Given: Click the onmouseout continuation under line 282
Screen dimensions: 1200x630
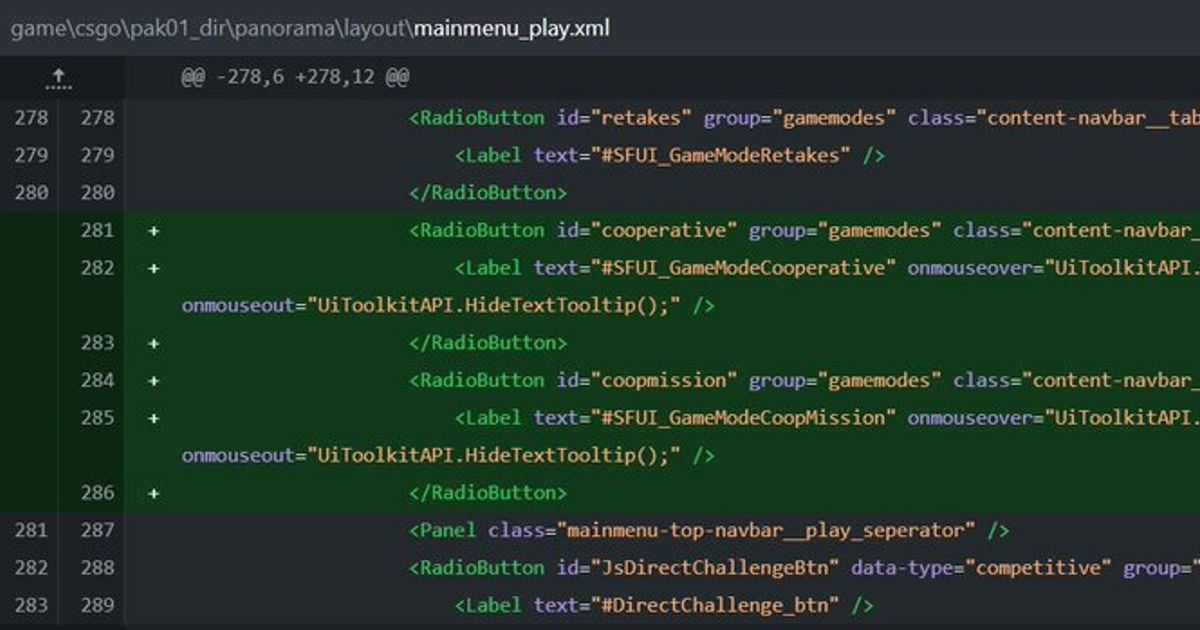Looking at the screenshot, I should pos(448,305).
